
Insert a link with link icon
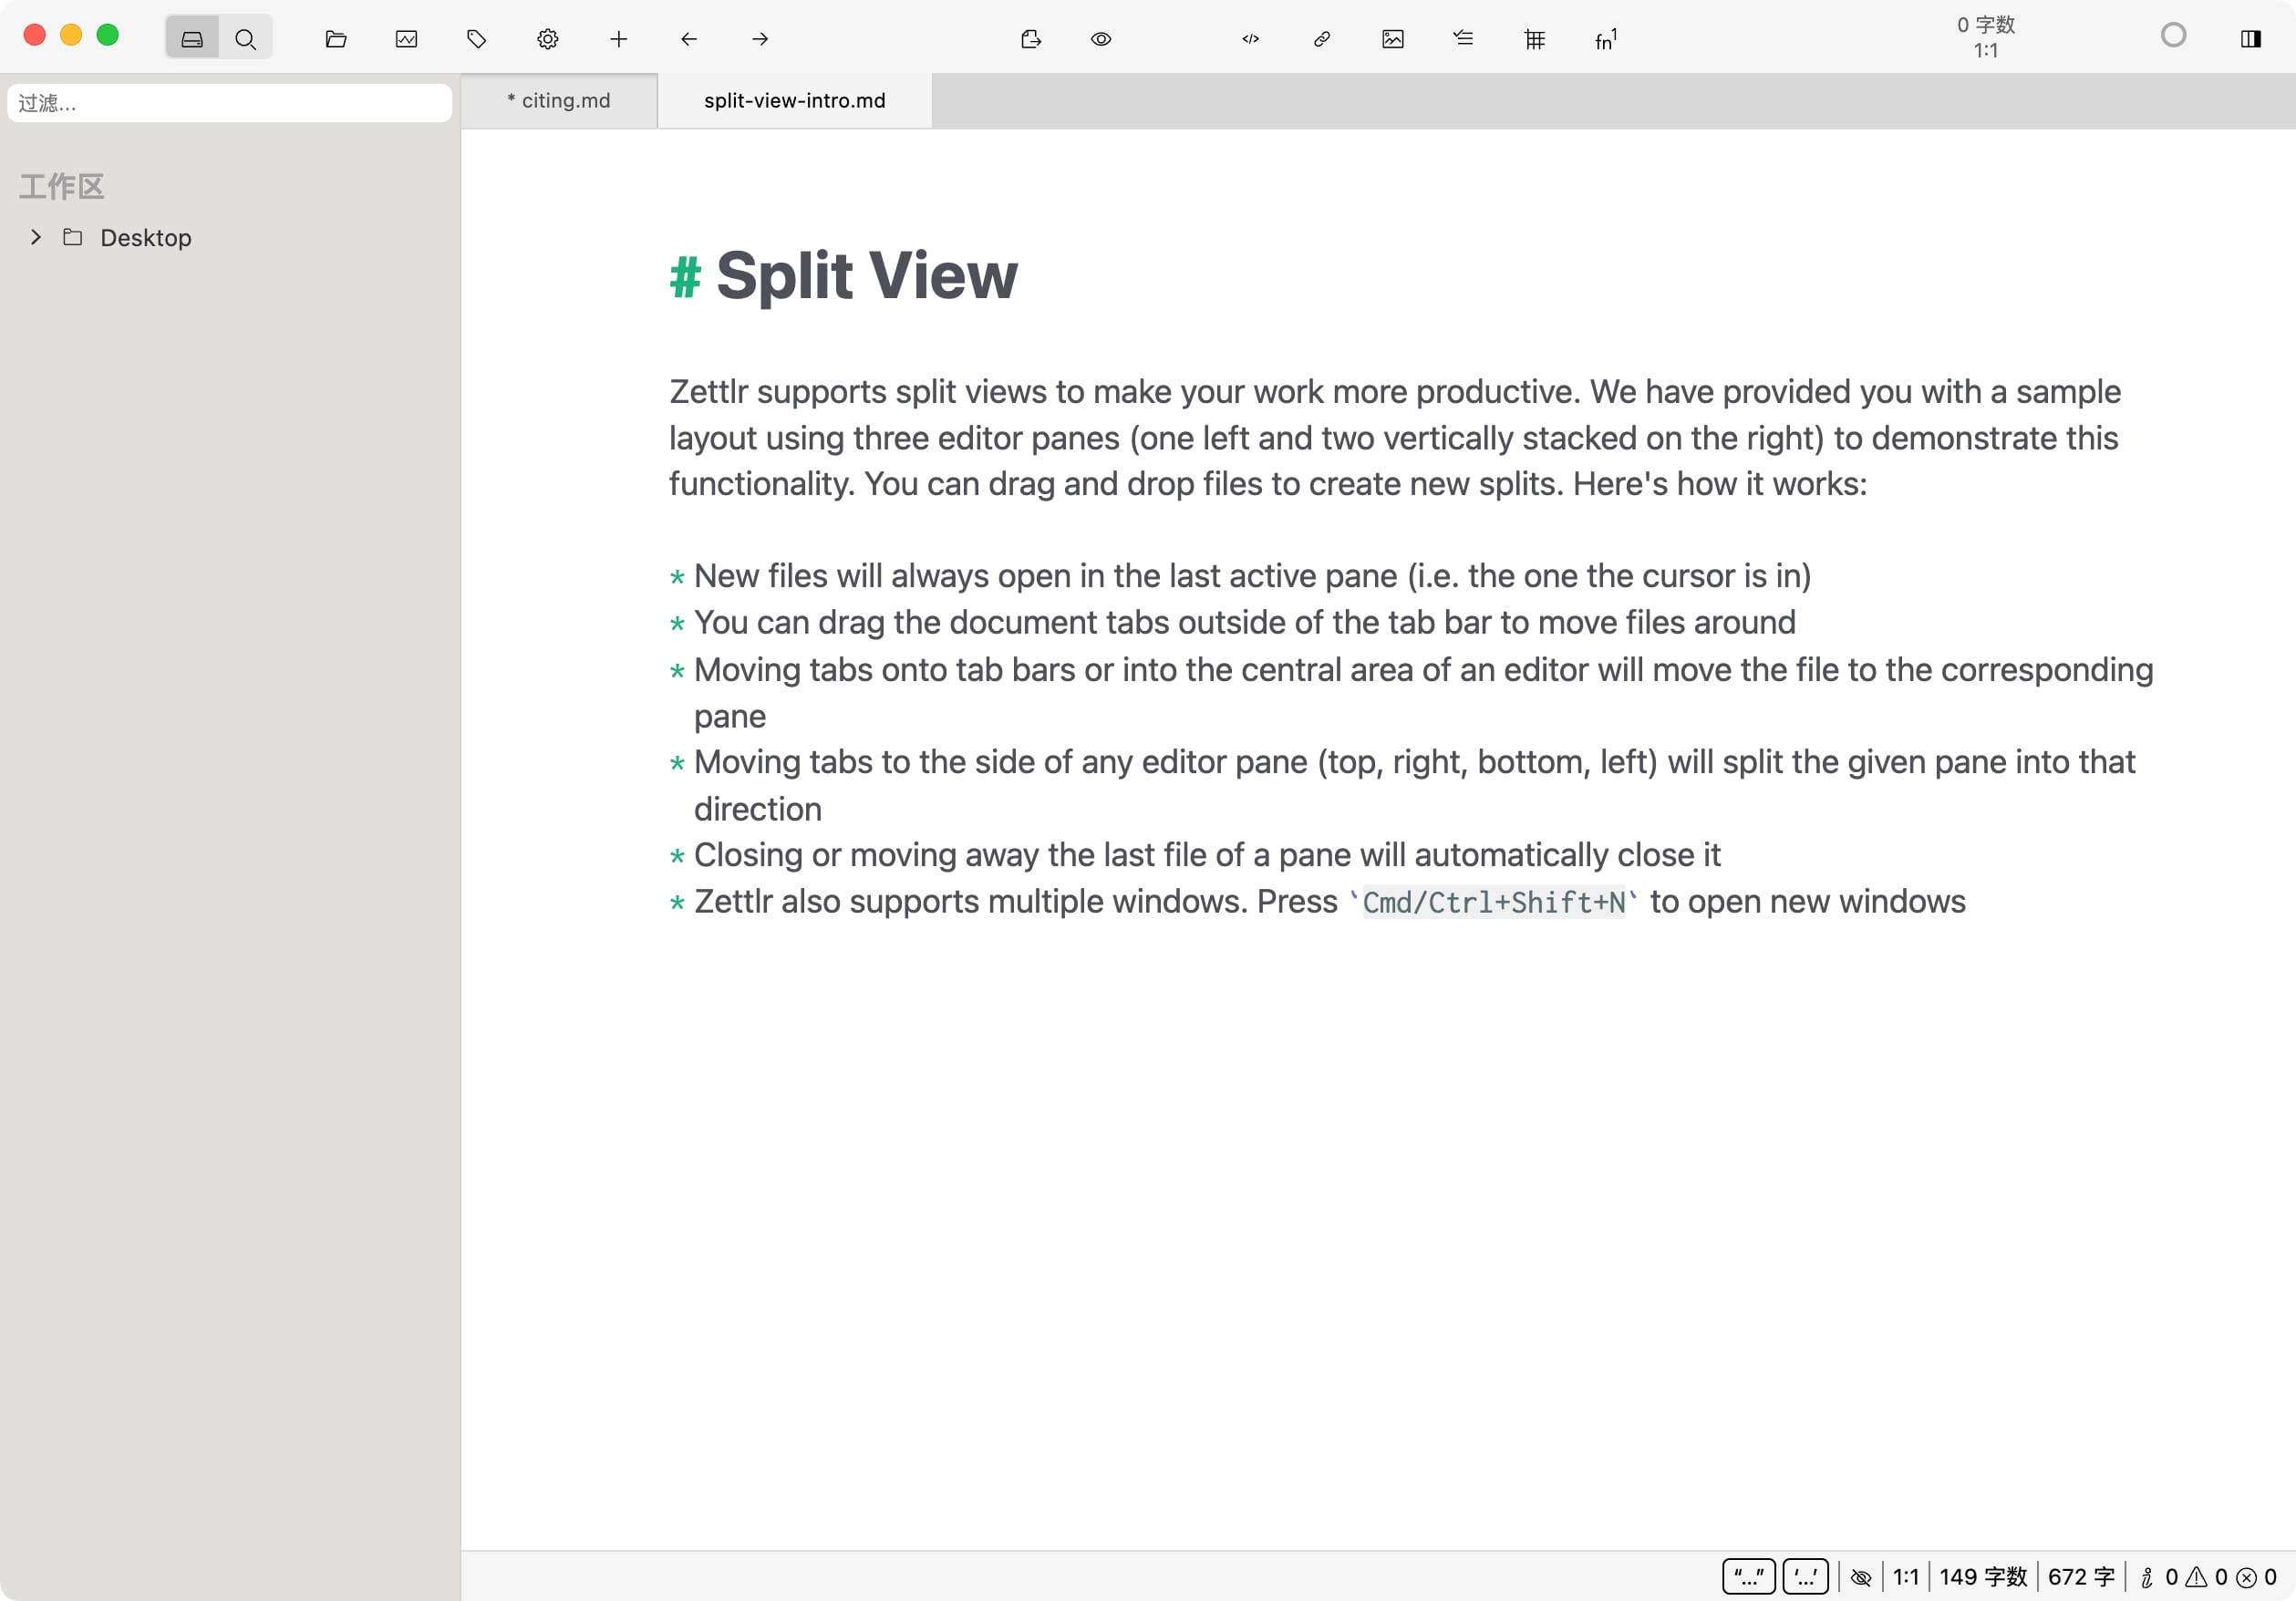tap(1322, 39)
